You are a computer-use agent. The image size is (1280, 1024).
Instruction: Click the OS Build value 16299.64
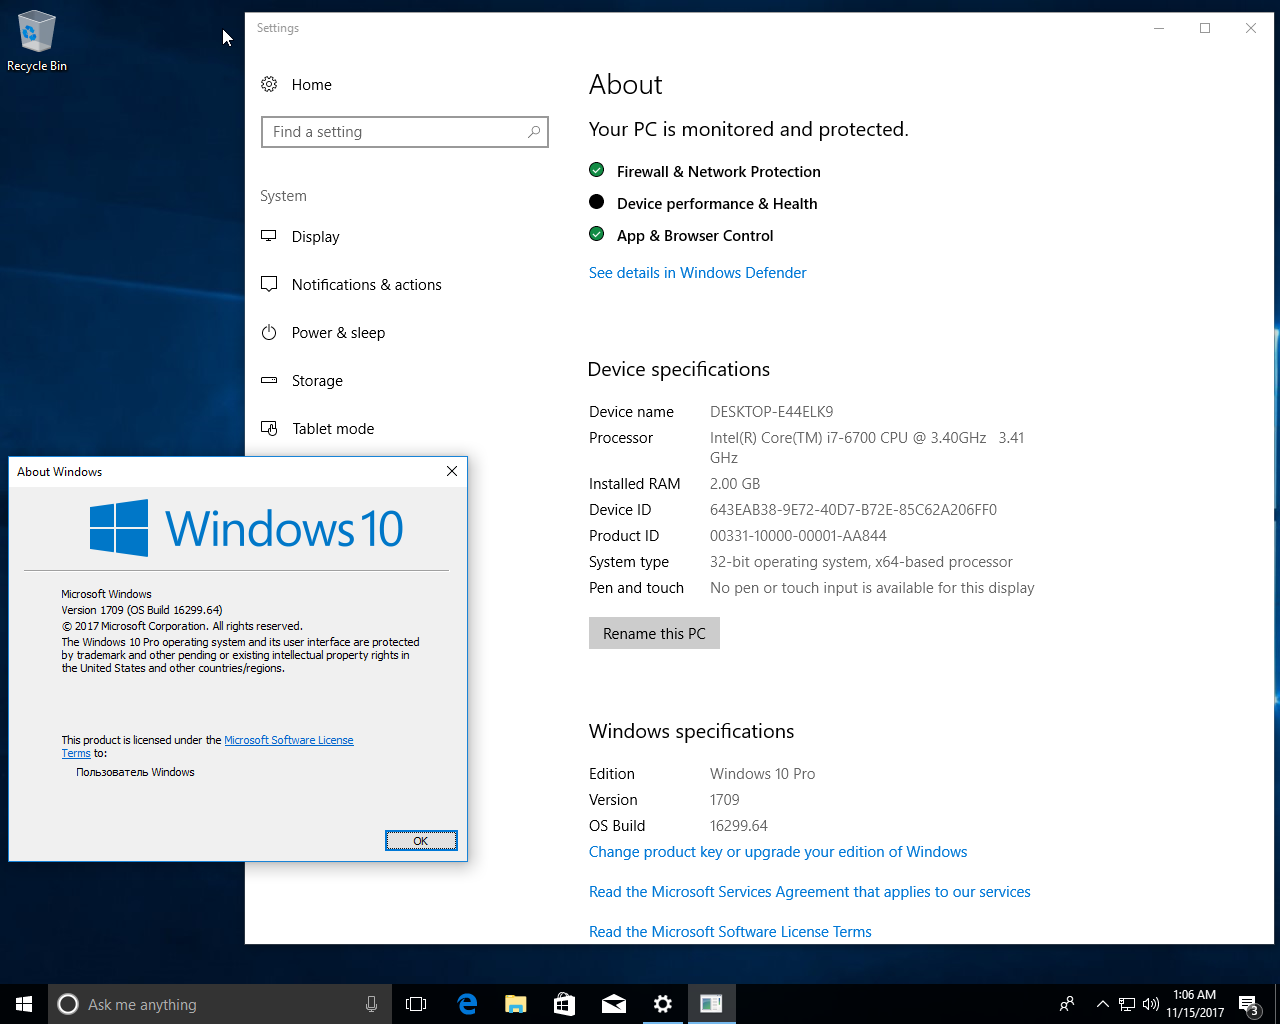pos(739,826)
